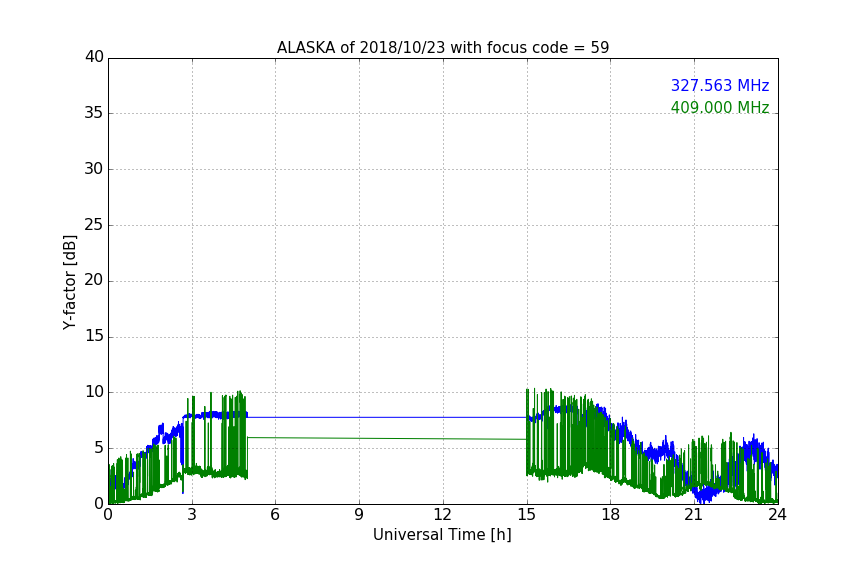Screen dimensions: 864x576
Task: Click the 'Universal Time [h]' axis label
Action: pyautogui.click(x=442, y=535)
